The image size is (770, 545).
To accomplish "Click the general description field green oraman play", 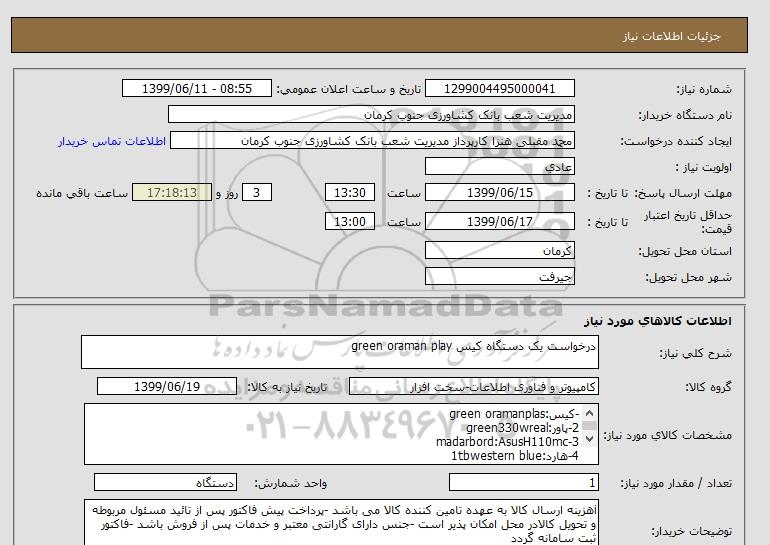I will tap(340, 352).
